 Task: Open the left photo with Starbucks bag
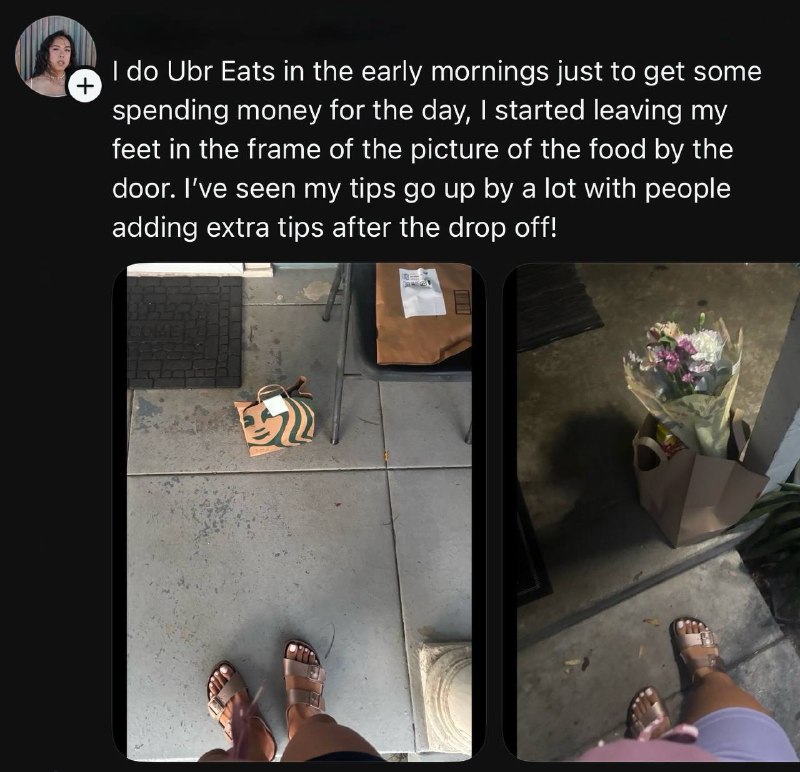tap(299, 512)
